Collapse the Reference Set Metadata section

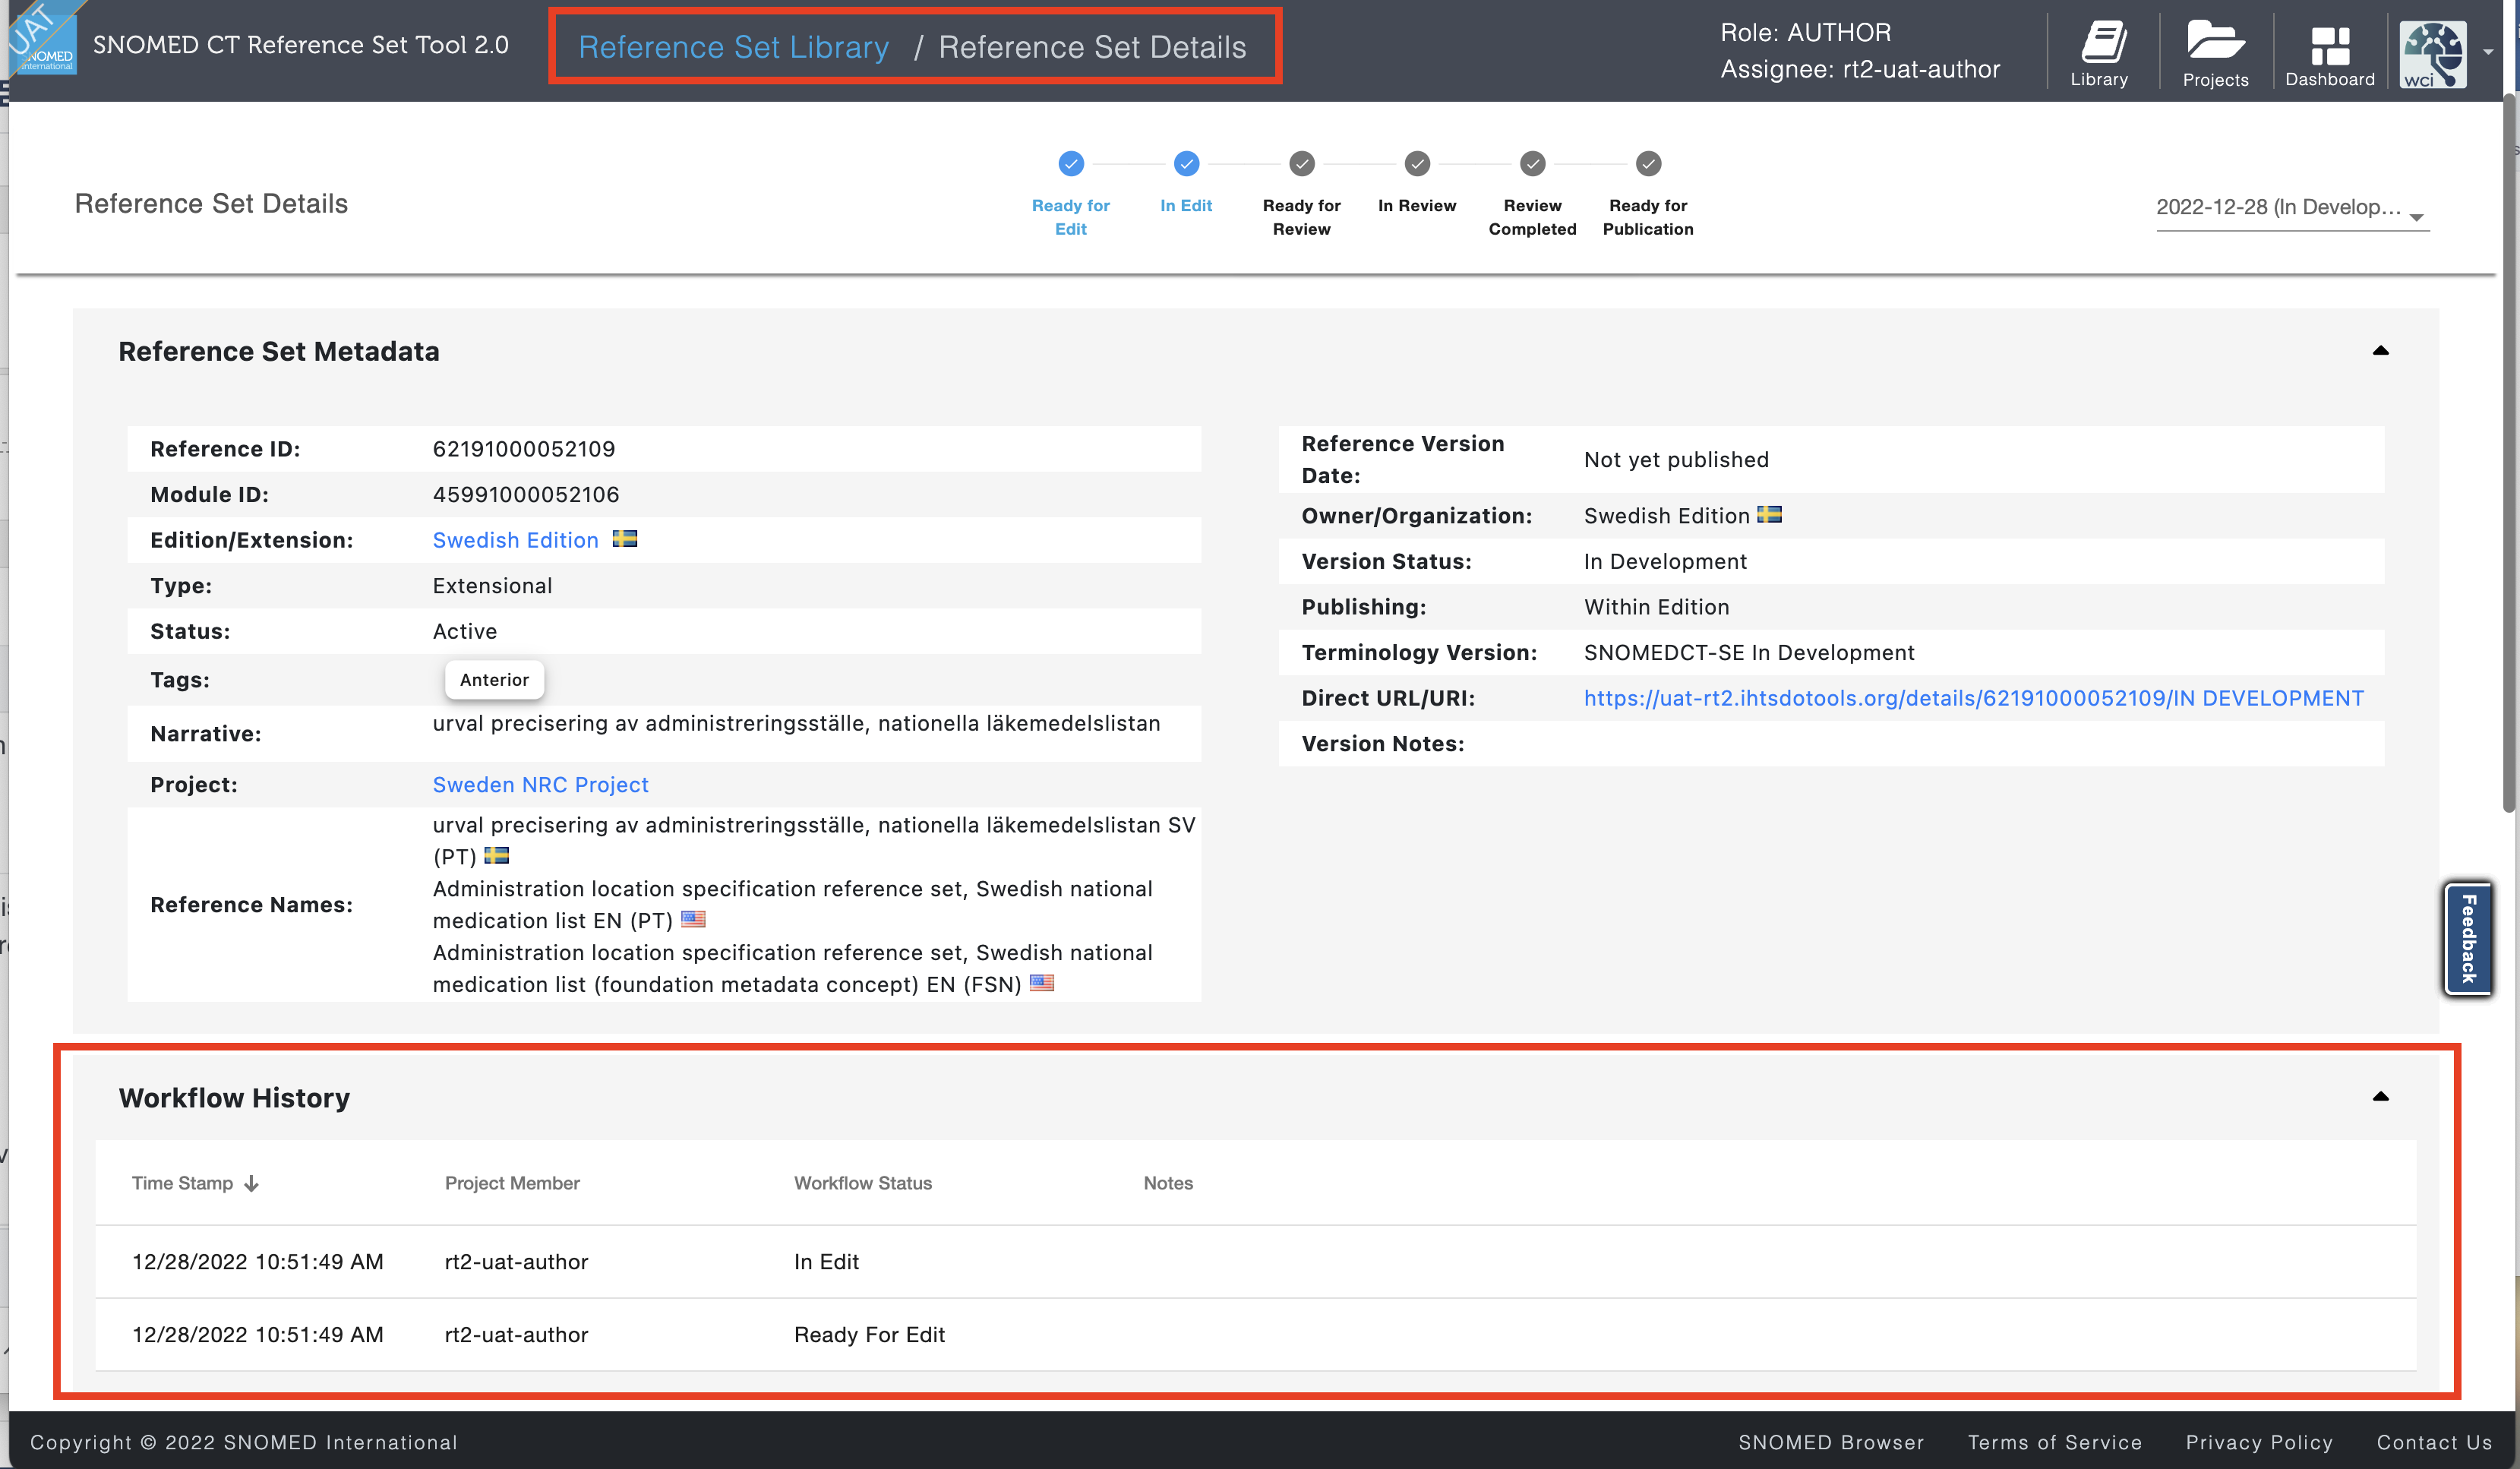2381,351
